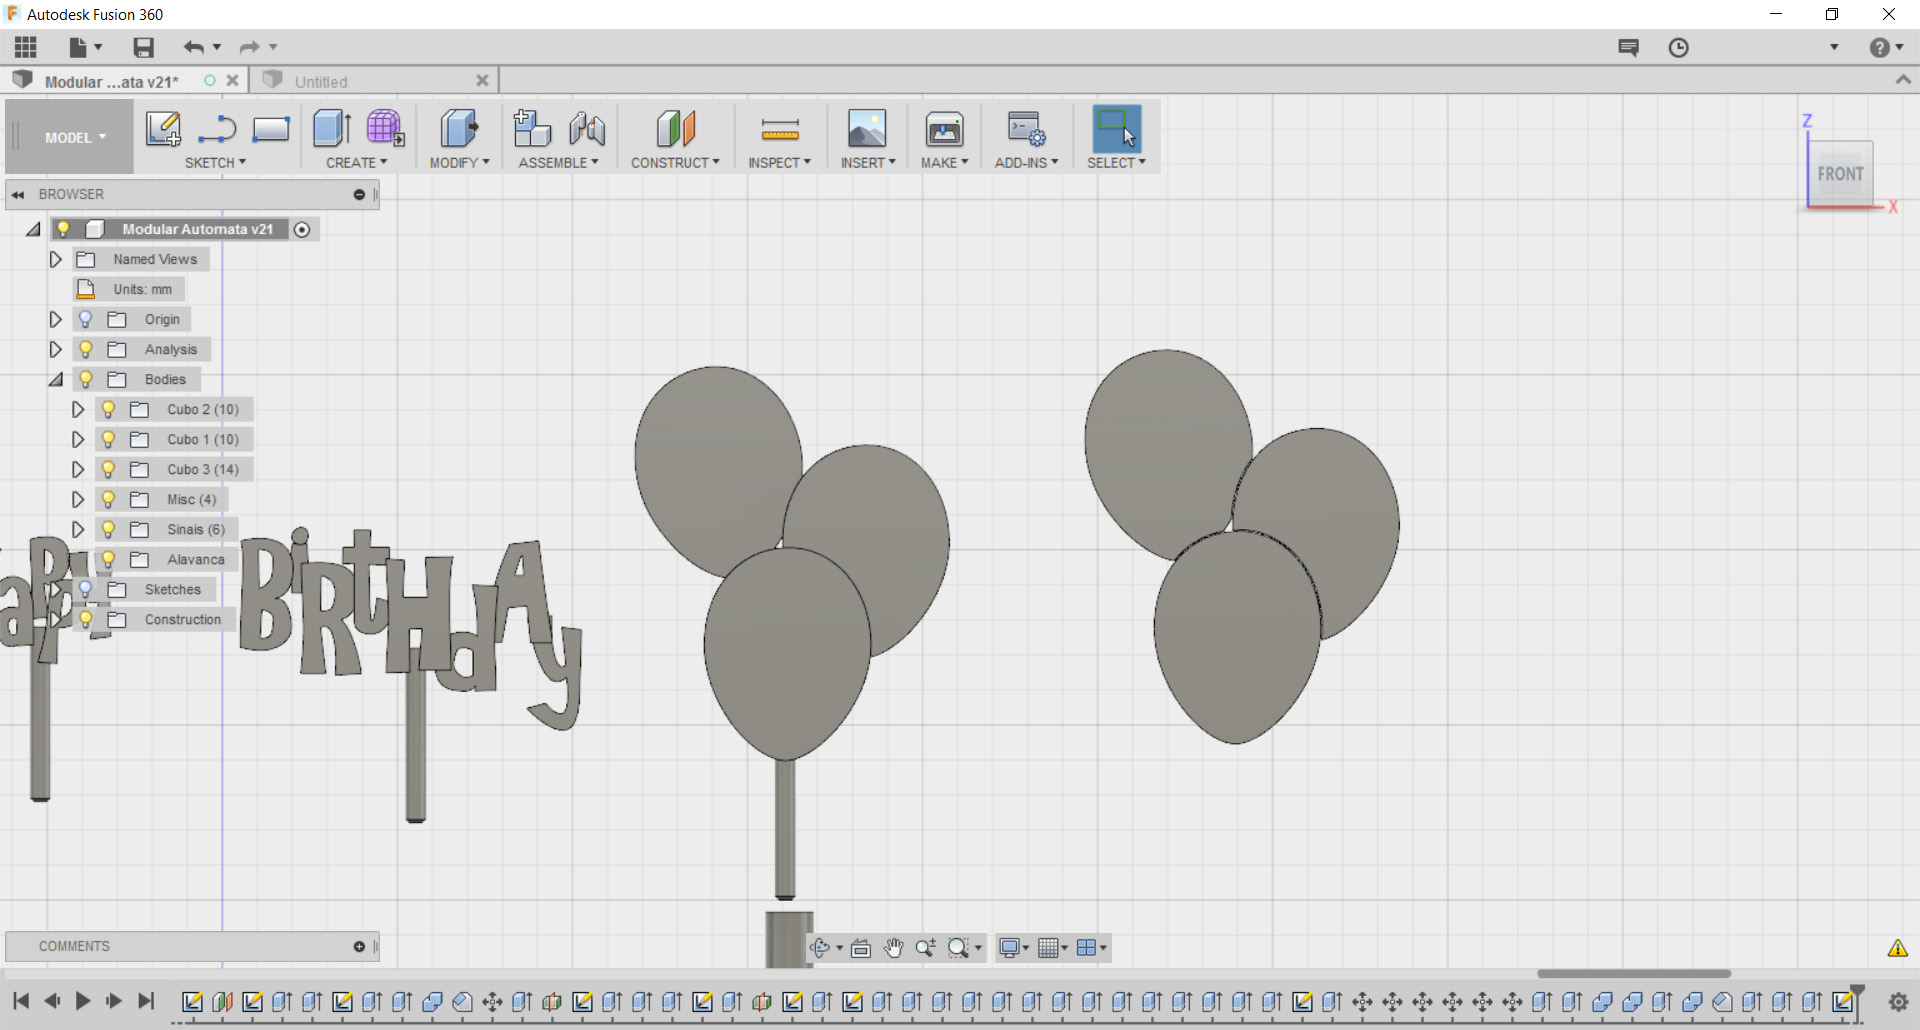1920x1030 pixels.
Task: Expand the Cubo 2 (10) group
Action: click(x=78, y=409)
